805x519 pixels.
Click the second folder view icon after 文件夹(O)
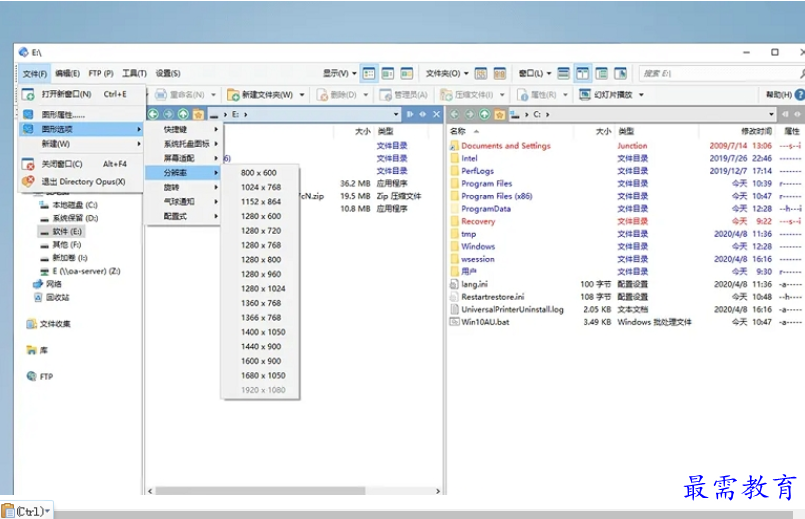pyautogui.click(x=500, y=73)
